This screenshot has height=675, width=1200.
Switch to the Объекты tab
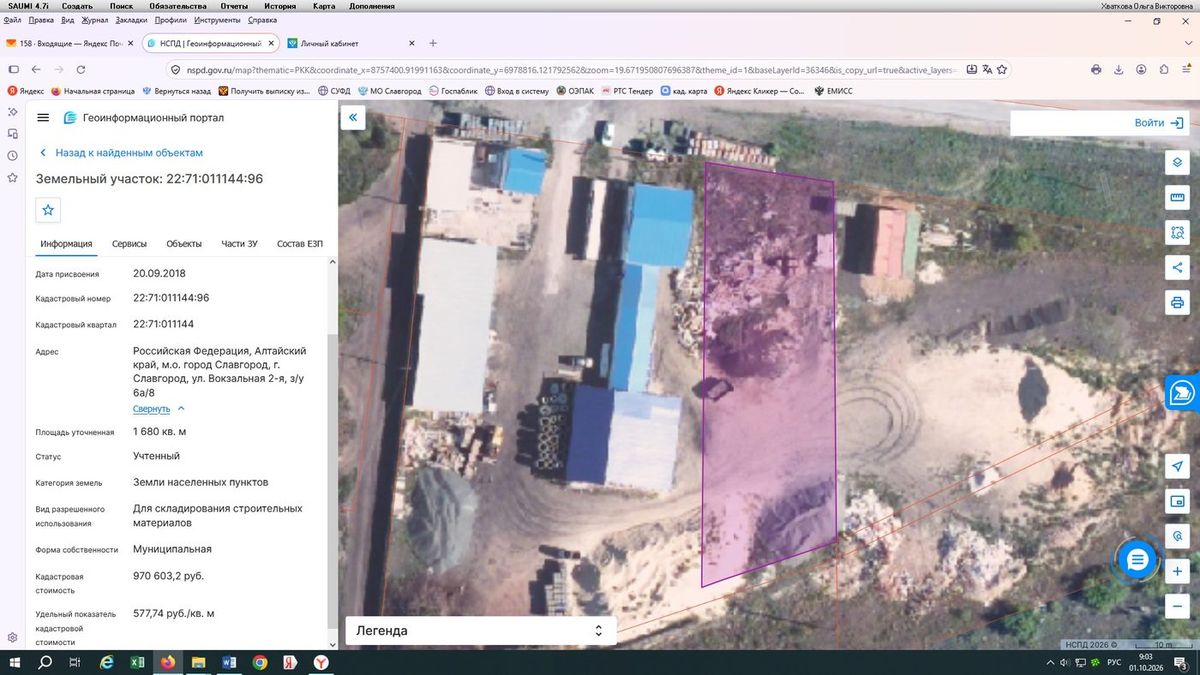coord(184,244)
